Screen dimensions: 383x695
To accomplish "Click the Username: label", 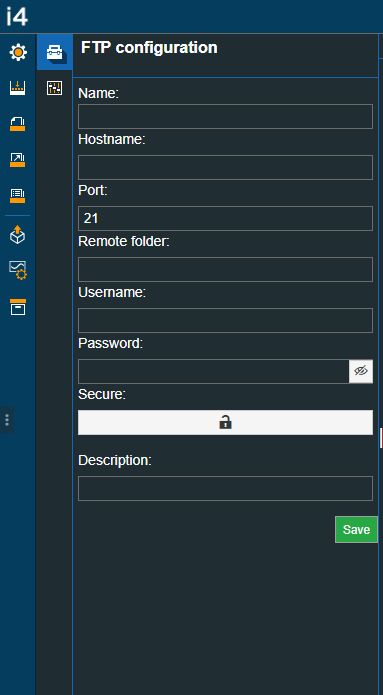I will tap(112, 293).
